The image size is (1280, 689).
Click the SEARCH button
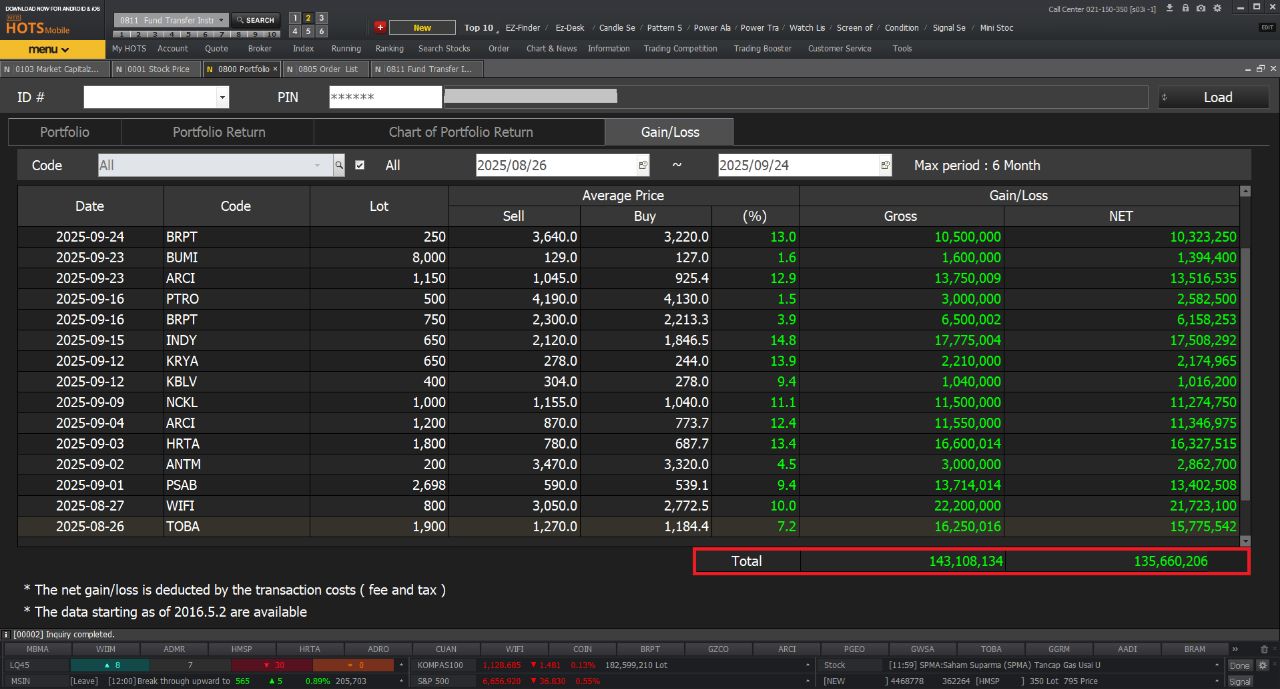tap(256, 20)
